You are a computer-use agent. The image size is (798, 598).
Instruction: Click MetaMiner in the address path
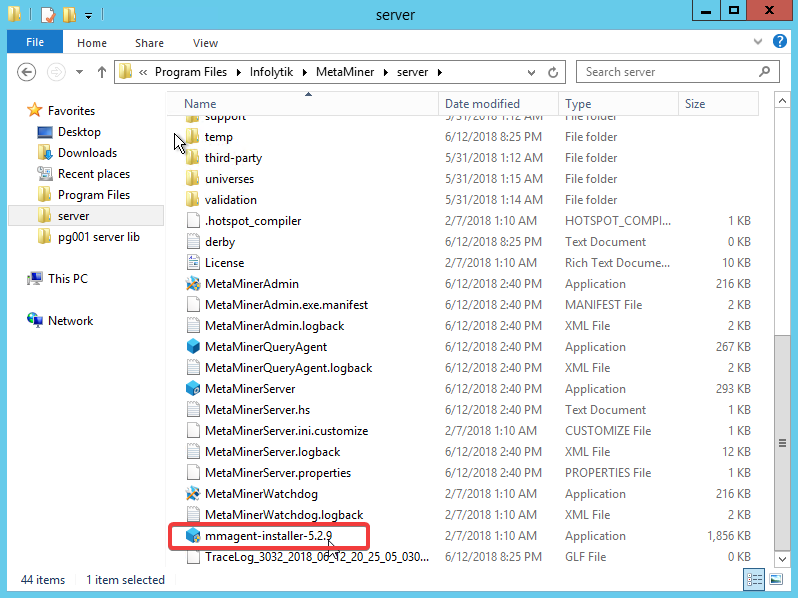coord(345,72)
